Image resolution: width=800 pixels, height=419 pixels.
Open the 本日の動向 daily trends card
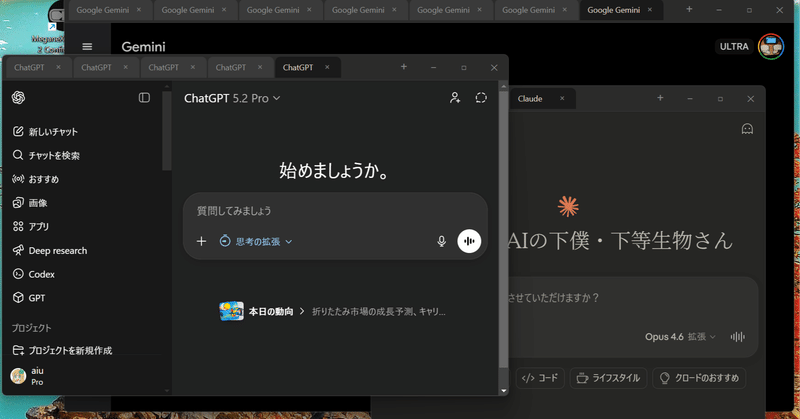pyautogui.click(x=333, y=311)
